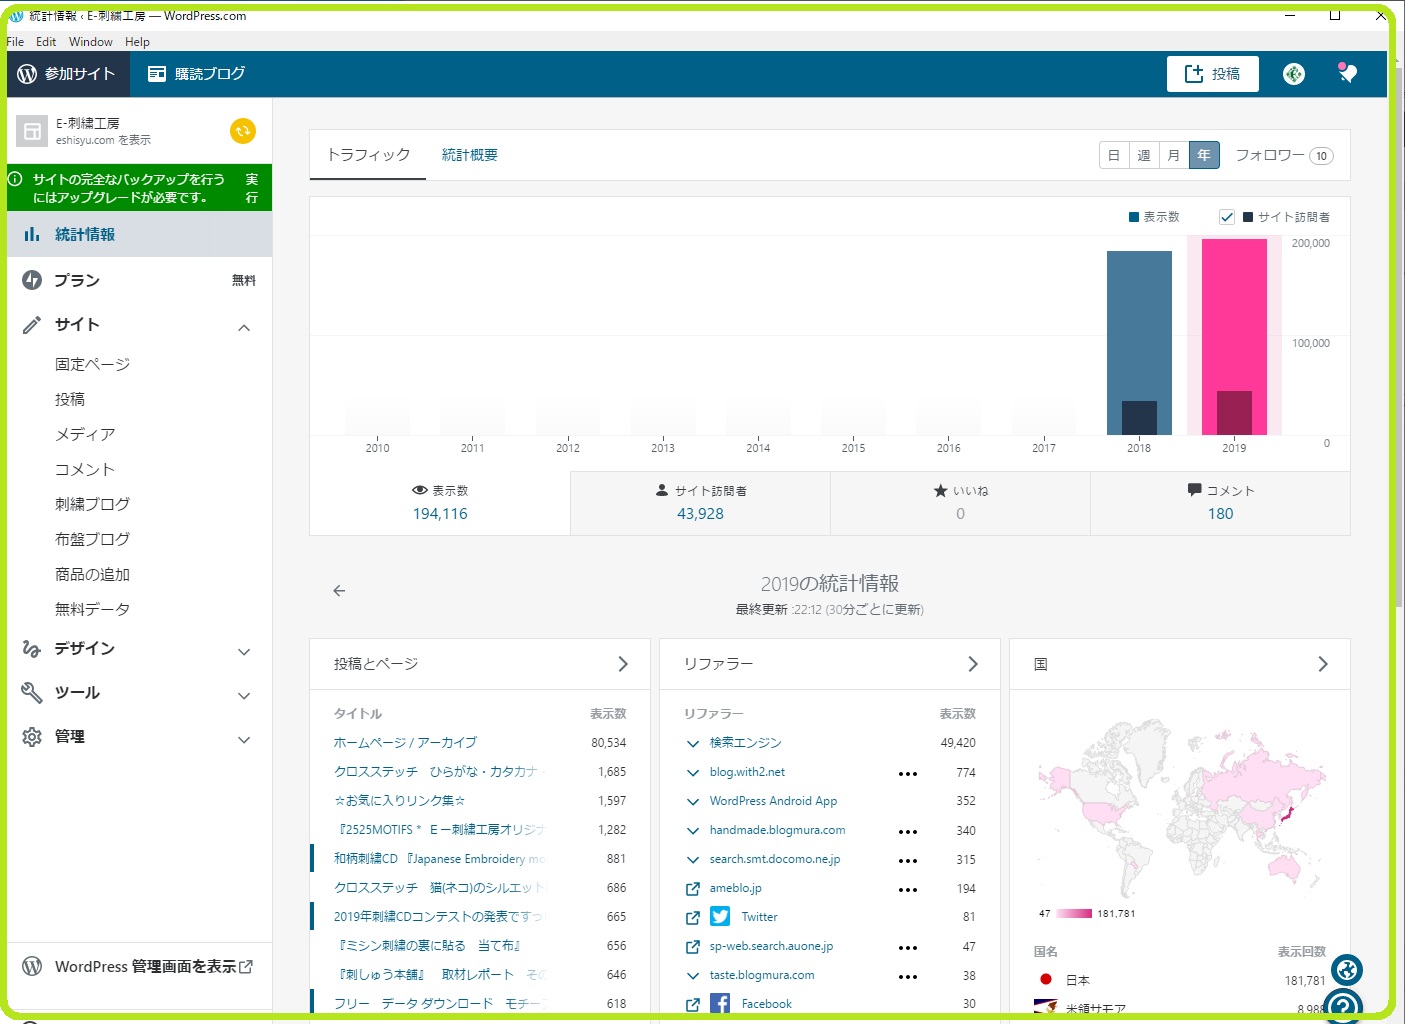Open the user profile avatar icon
This screenshot has height=1024, width=1406.
1294,74
